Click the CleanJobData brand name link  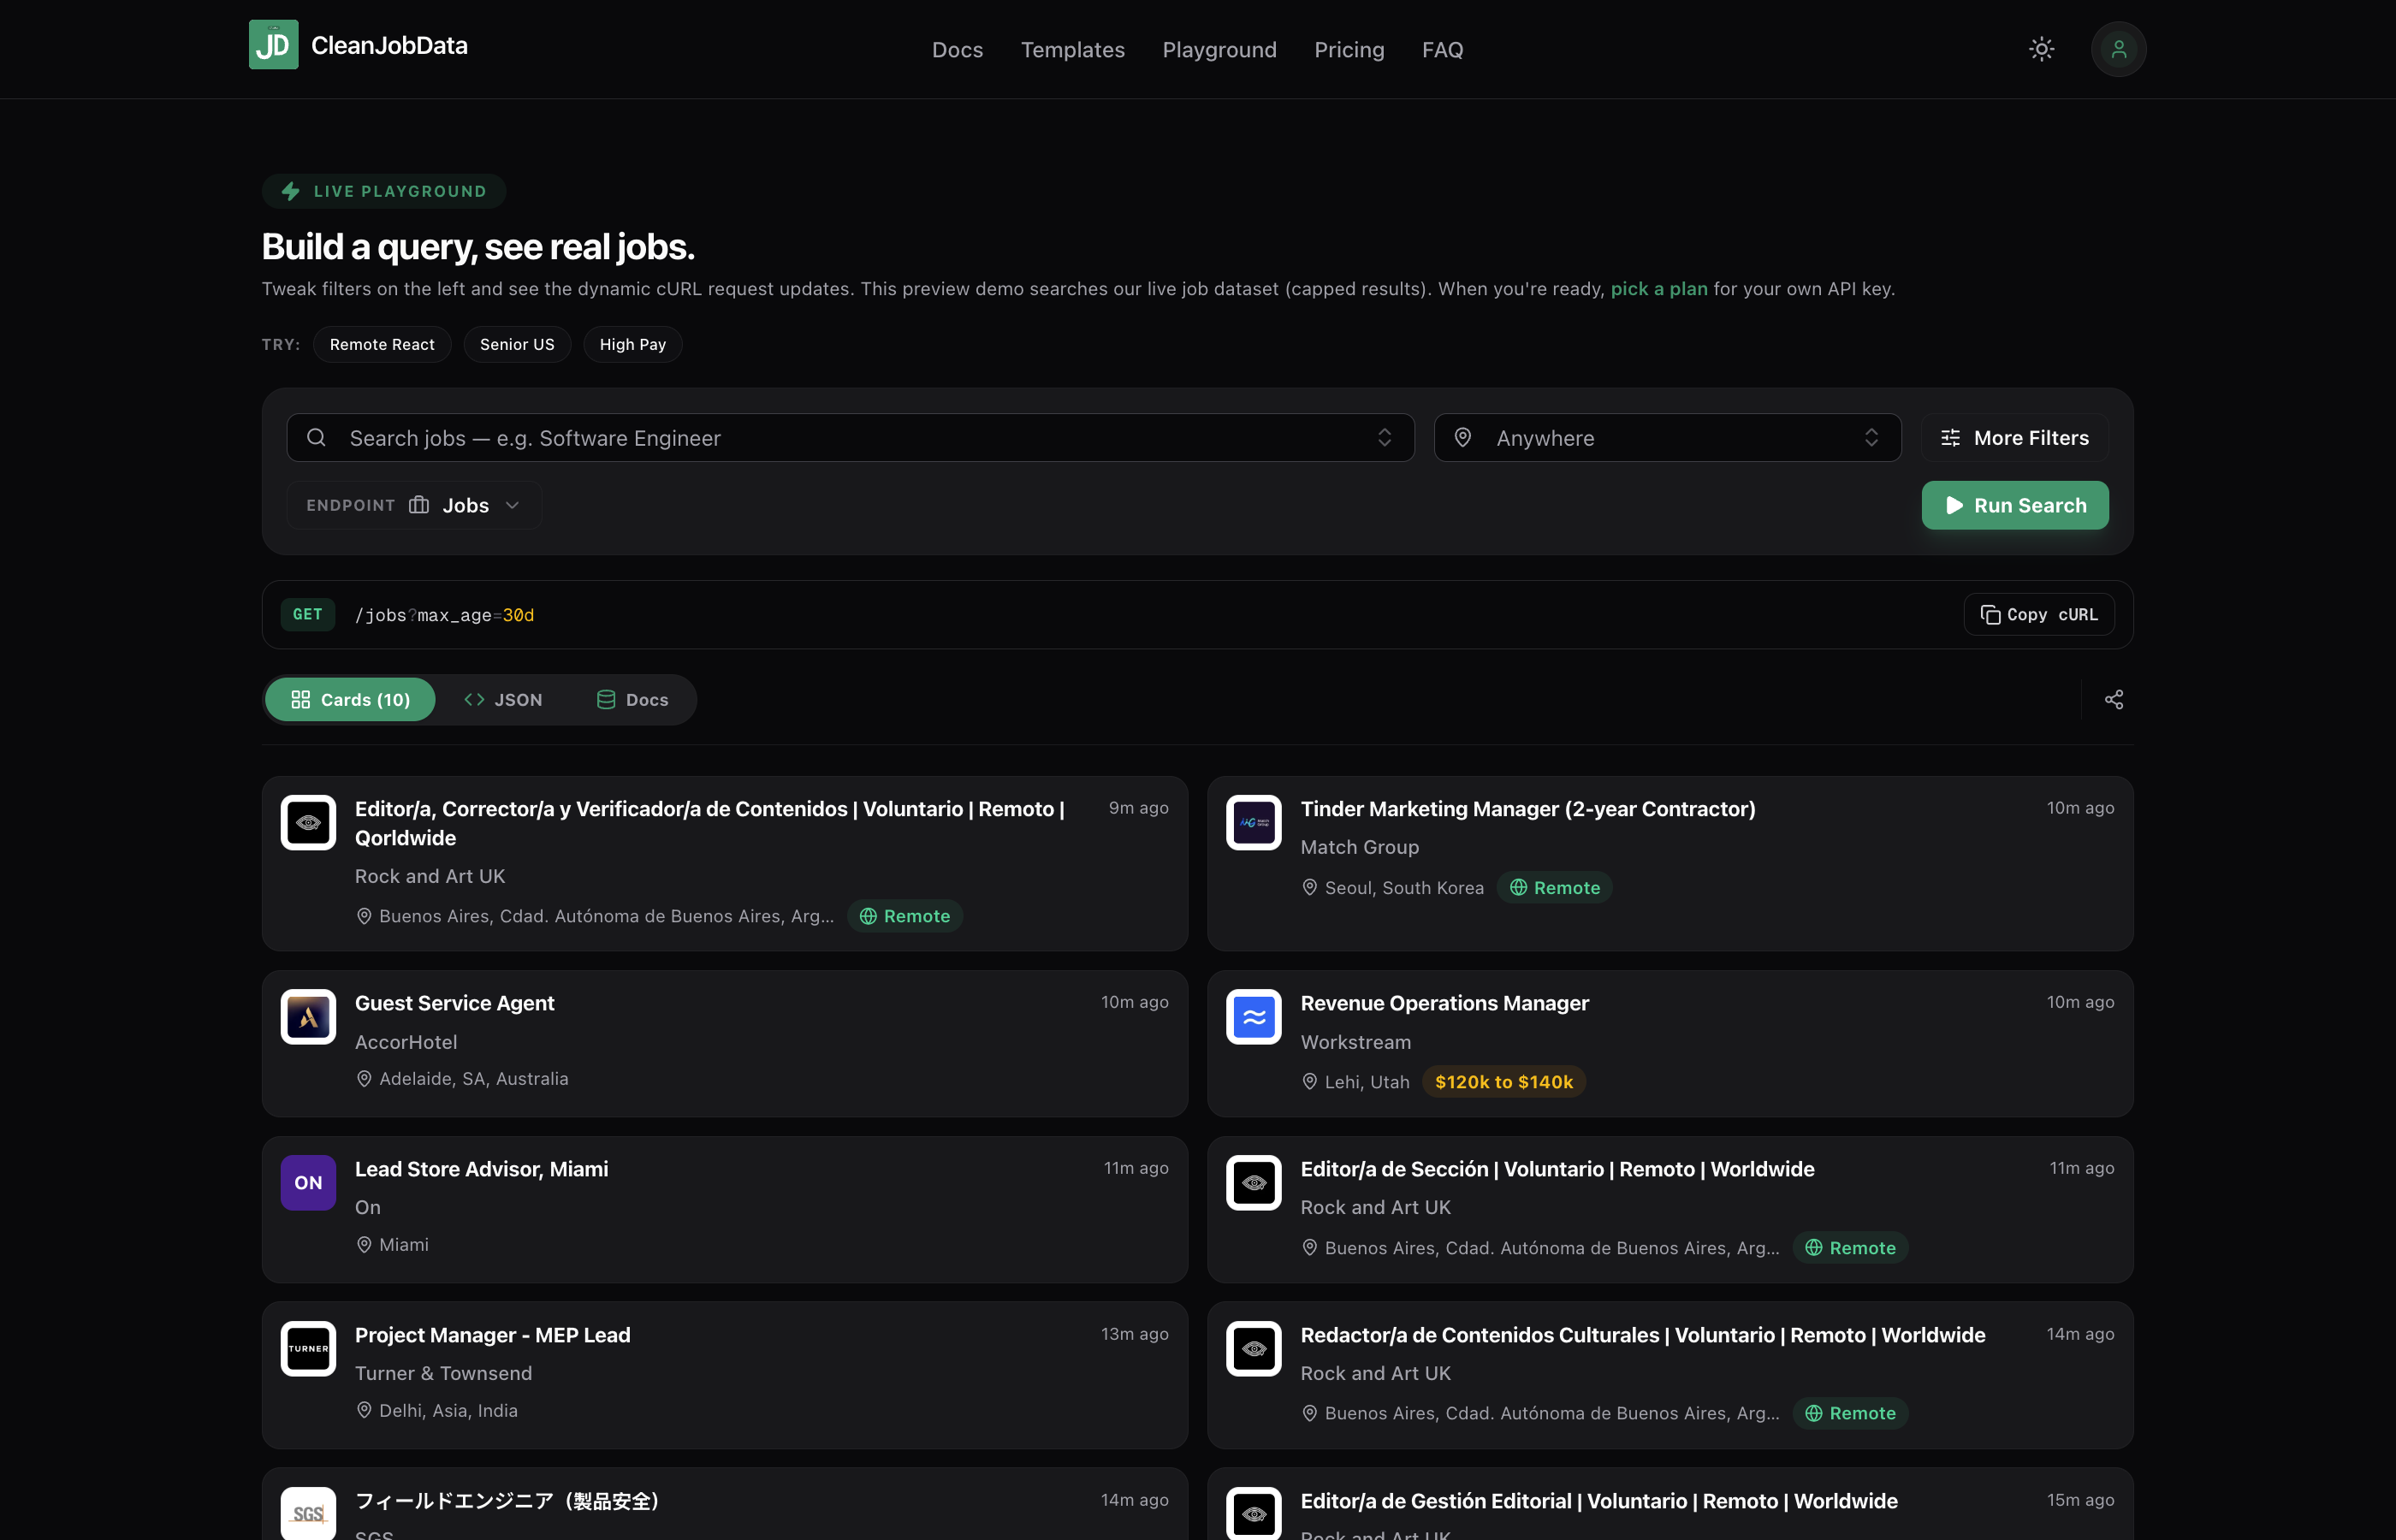pos(389,45)
